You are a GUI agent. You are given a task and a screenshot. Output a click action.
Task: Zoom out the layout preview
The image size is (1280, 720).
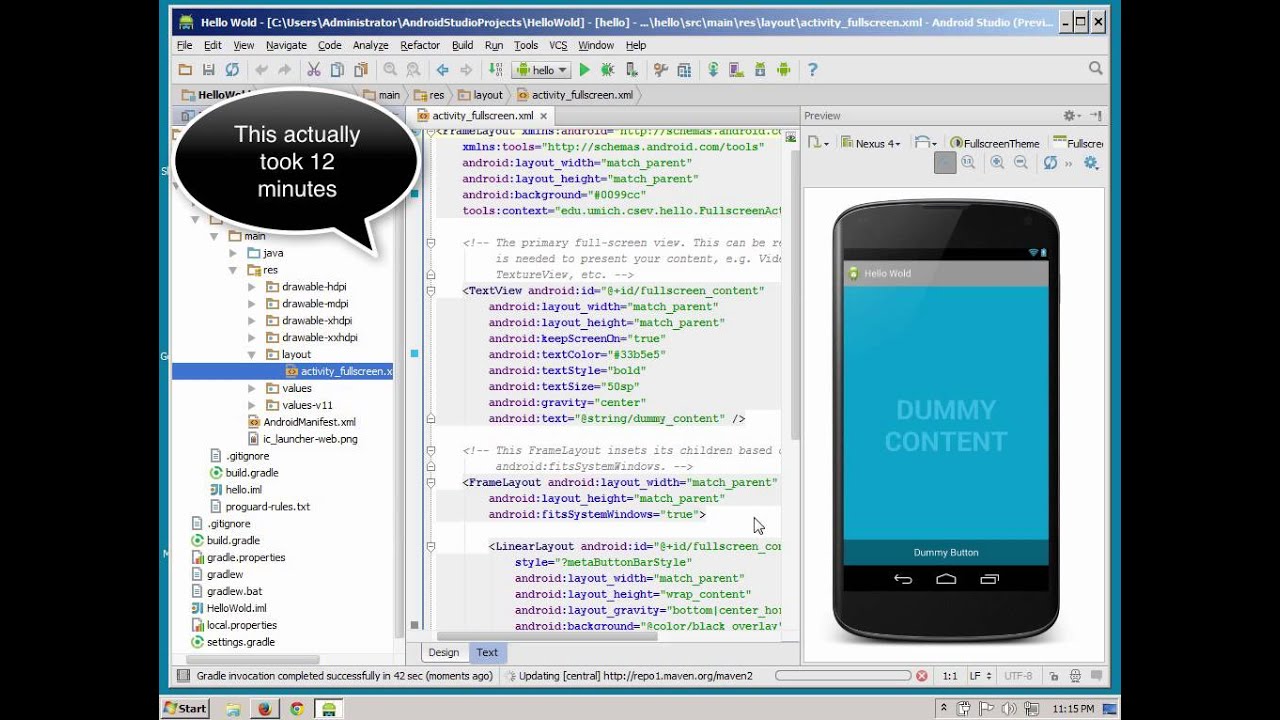[x=1021, y=163]
